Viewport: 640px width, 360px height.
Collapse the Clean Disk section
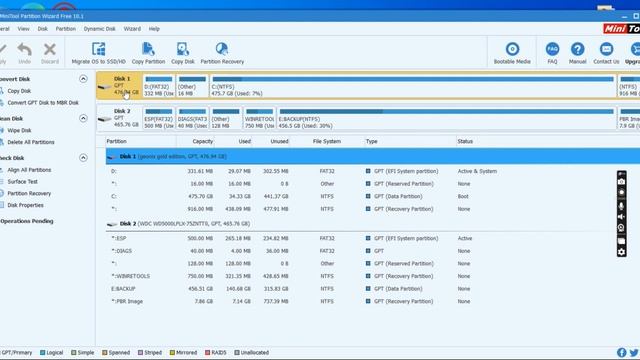pos(83,118)
